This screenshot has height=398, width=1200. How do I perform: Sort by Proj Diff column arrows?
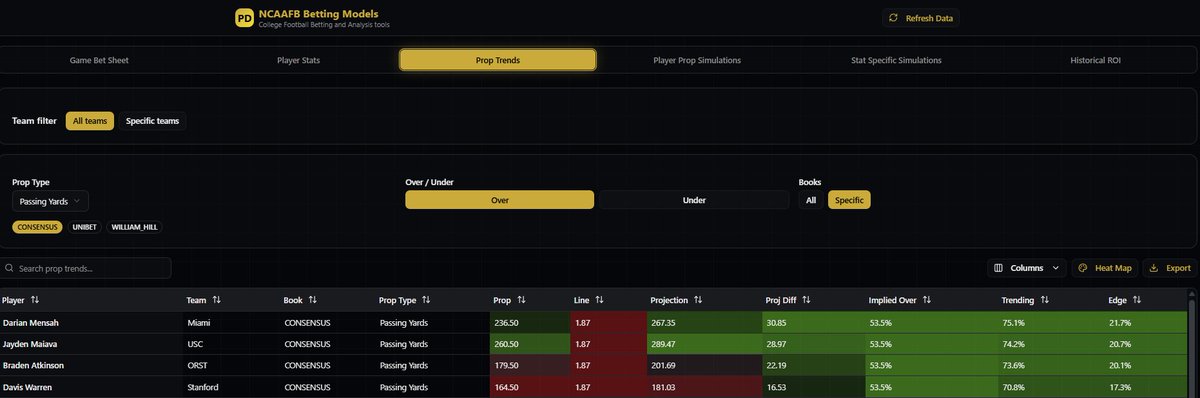pyautogui.click(x=806, y=299)
